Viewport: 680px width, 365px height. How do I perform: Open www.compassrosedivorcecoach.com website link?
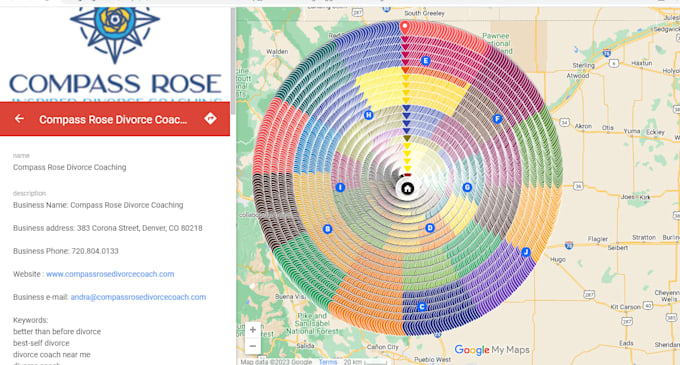(x=110, y=274)
